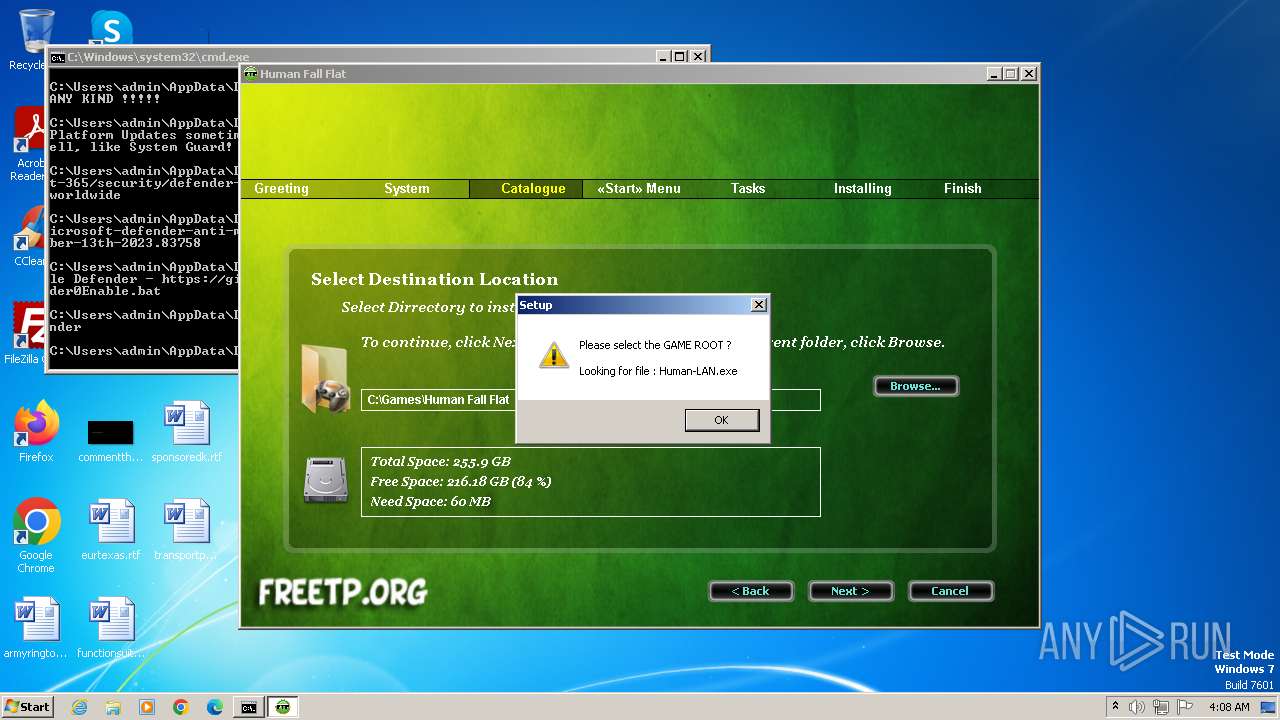
Task: Click OK in the Setup dialog
Action: [722, 420]
